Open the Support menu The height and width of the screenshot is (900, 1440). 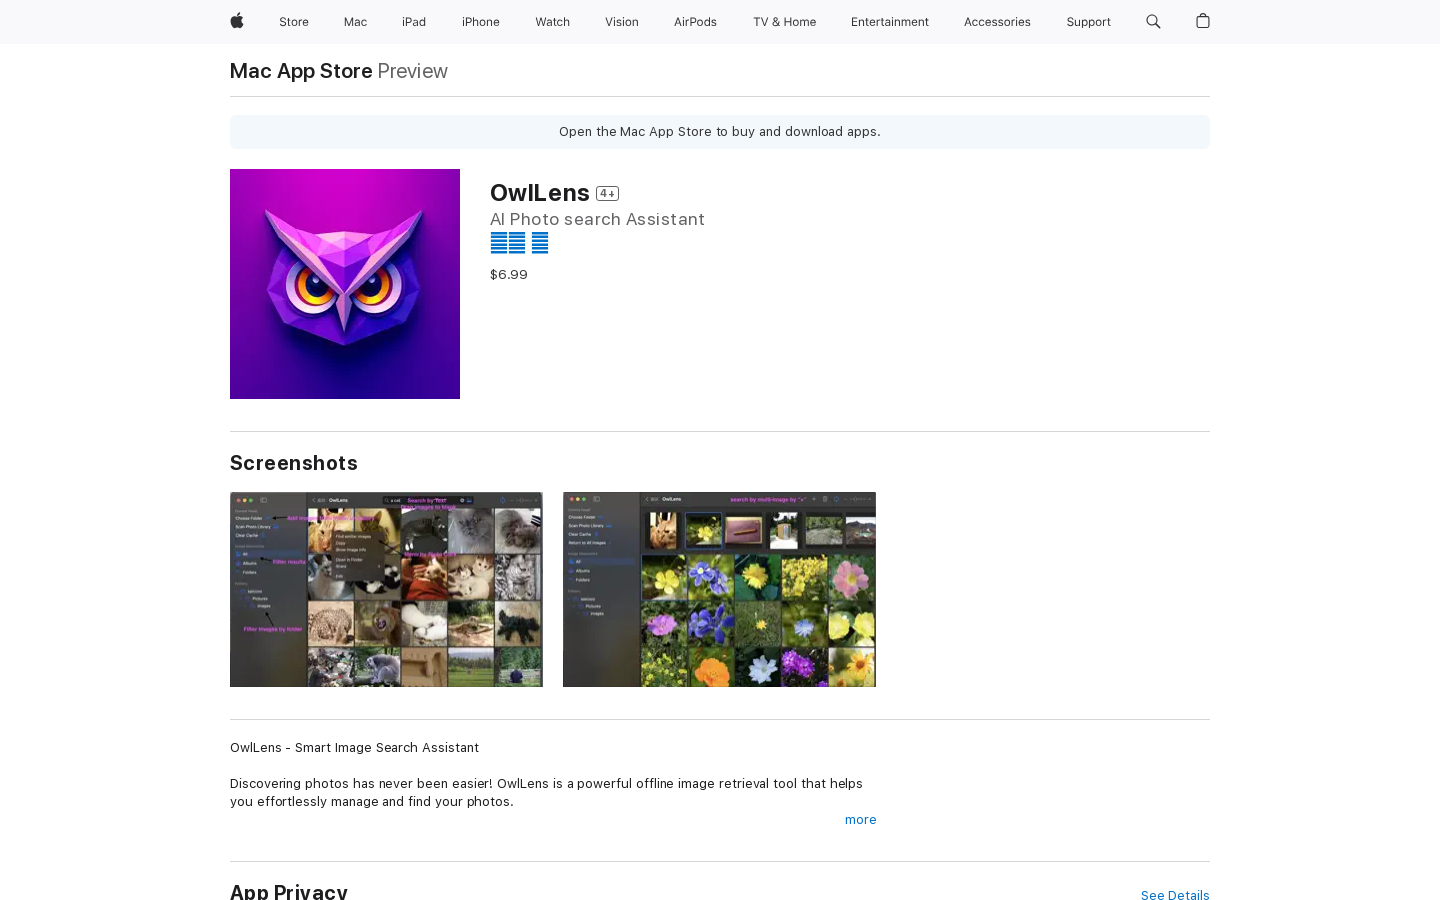point(1088,22)
